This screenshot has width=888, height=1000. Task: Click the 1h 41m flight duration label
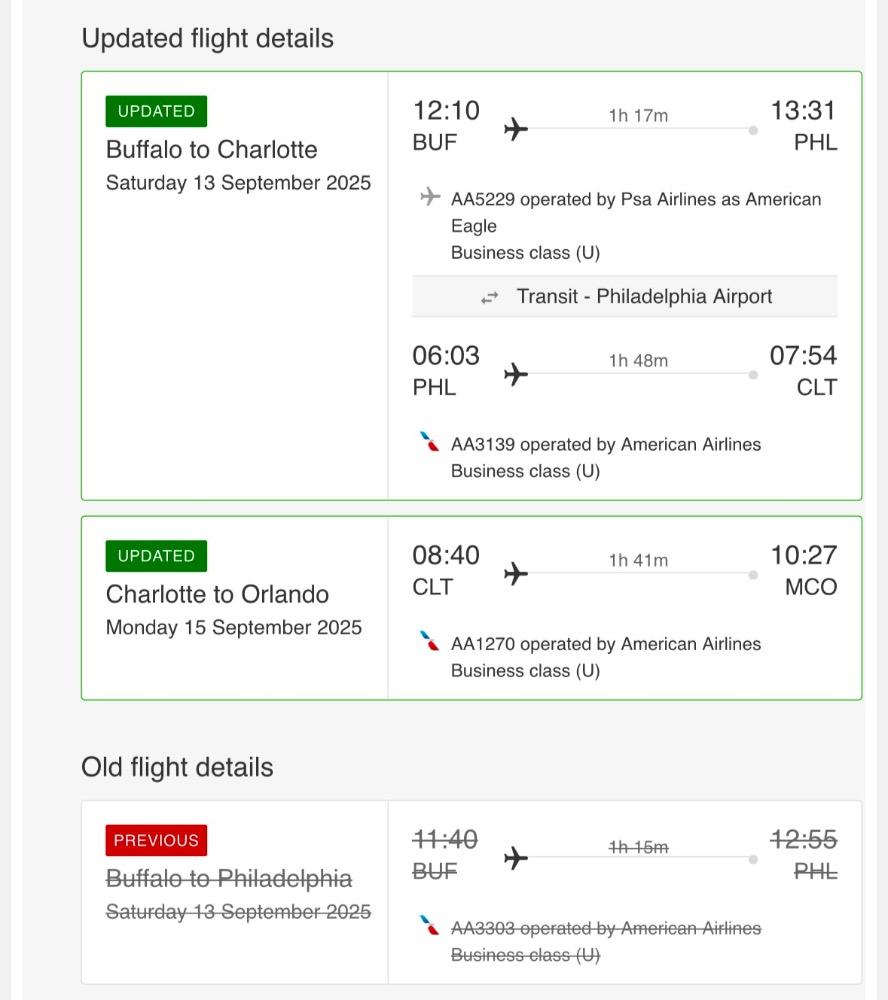[639, 560]
